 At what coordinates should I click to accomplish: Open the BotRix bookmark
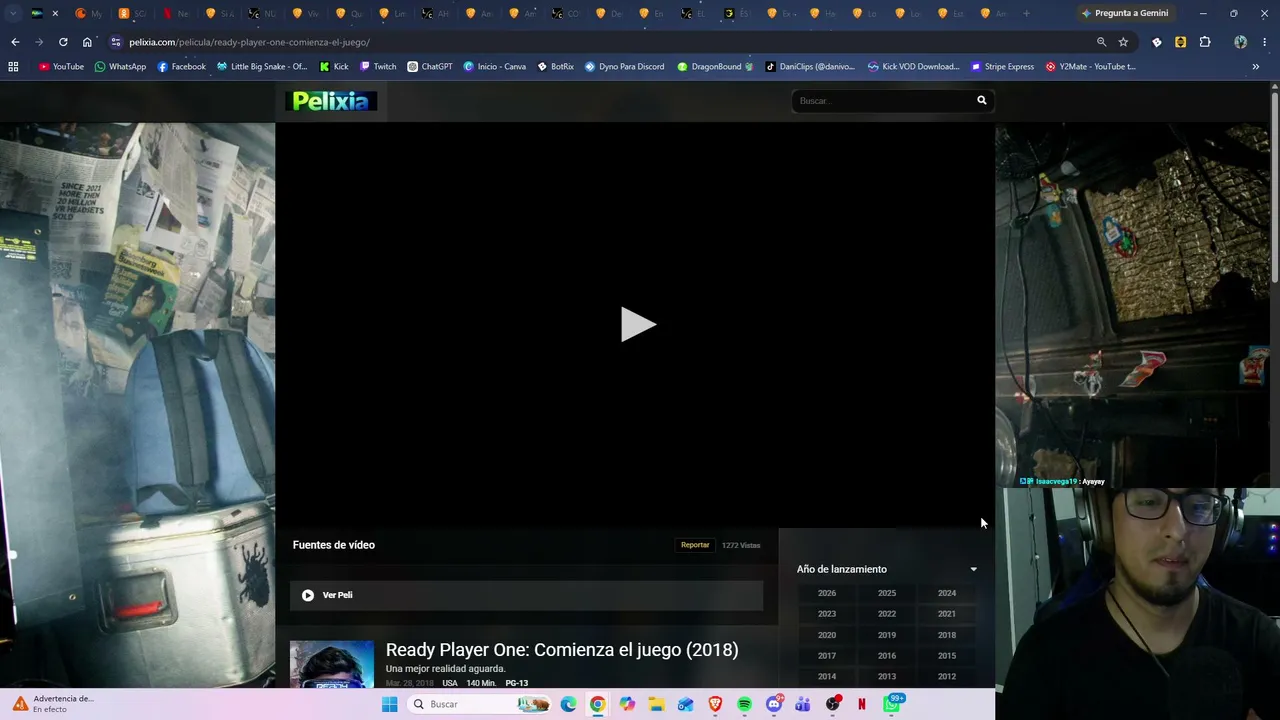[x=556, y=66]
